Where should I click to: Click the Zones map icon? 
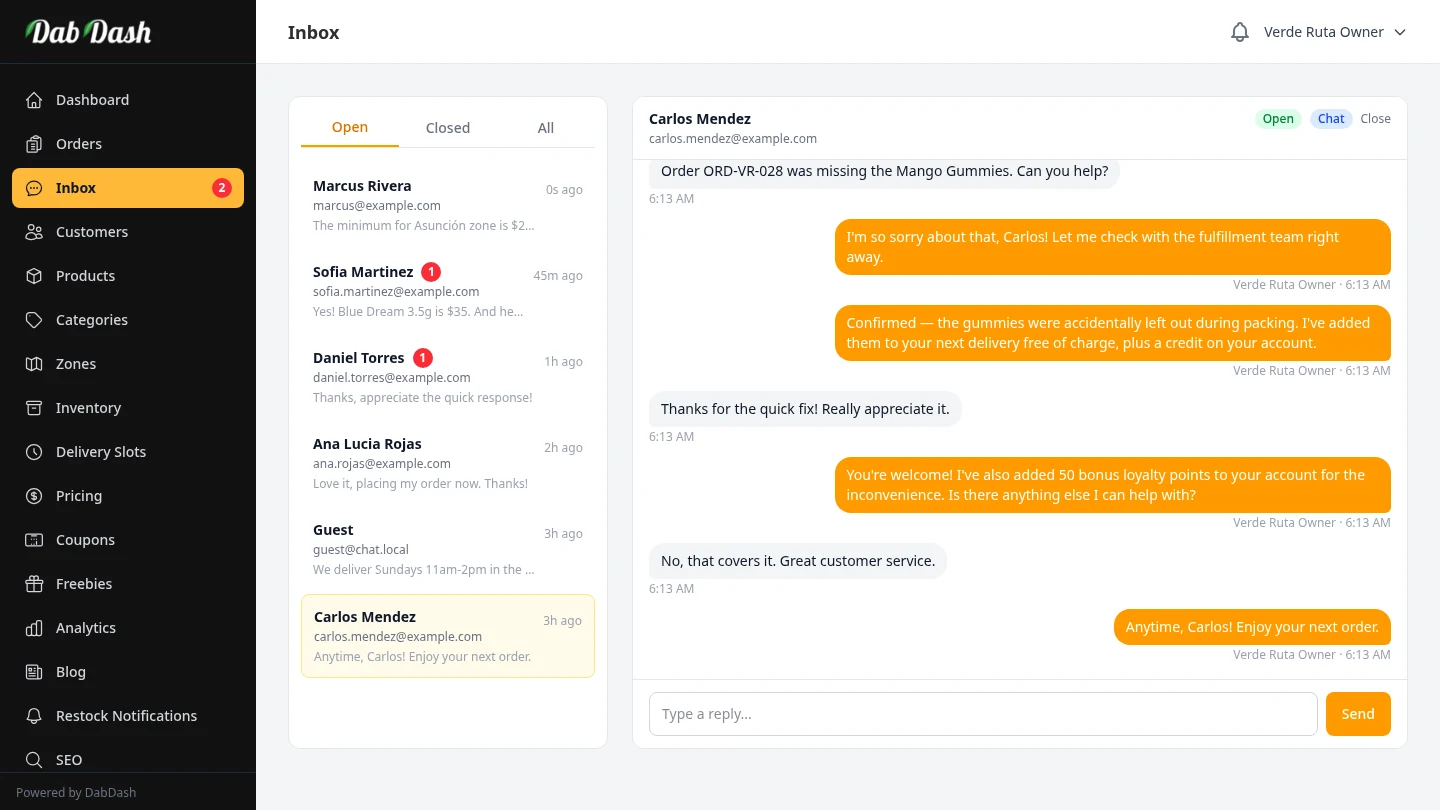coord(34,364)
